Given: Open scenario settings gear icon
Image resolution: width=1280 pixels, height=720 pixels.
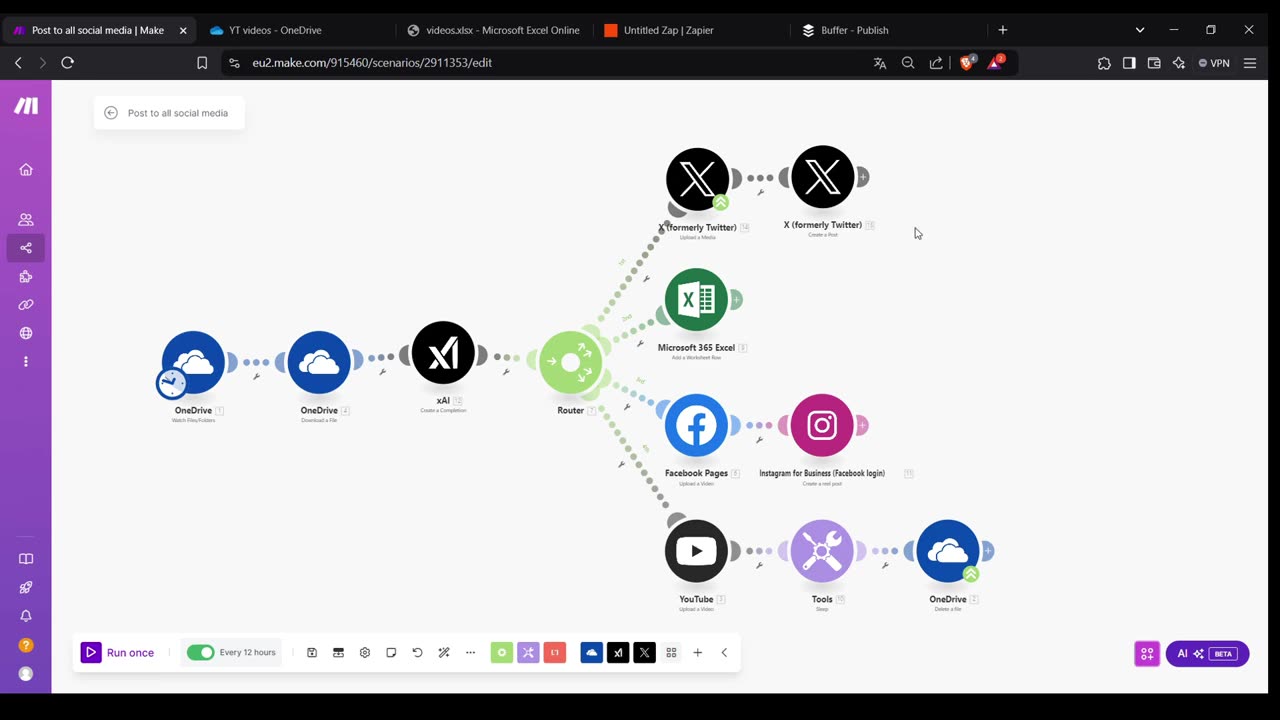Looking at the screenshot, I should [x=365, y=652].
